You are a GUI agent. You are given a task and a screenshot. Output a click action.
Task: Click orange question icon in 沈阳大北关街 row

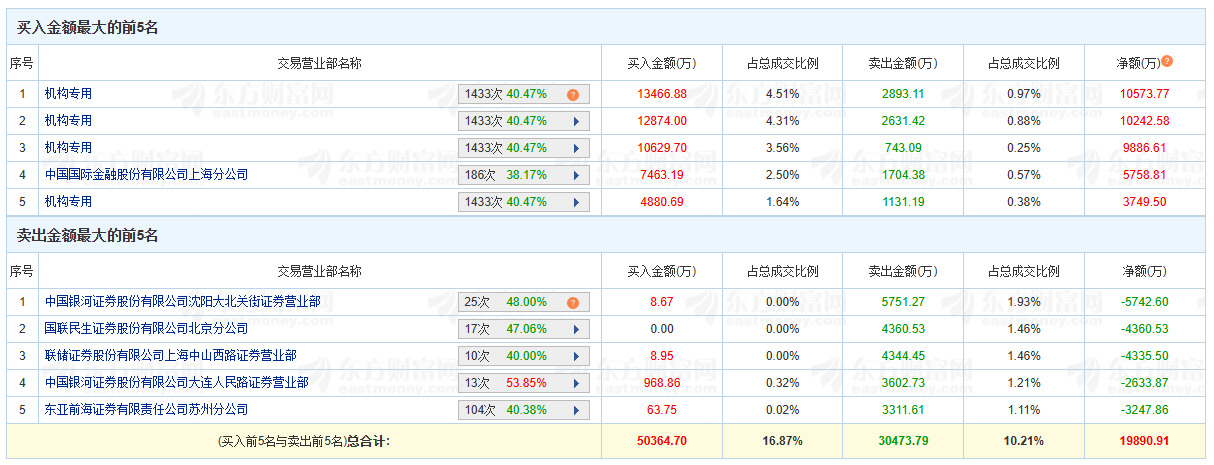pyautogui.click(x=573, y=303)
